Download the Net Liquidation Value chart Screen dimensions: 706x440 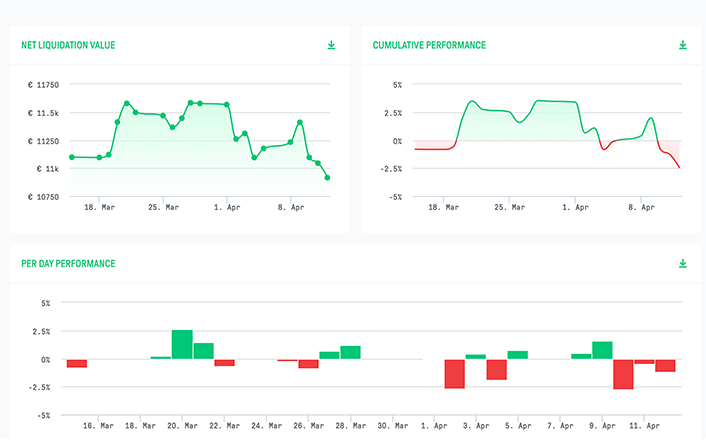click(332, 45)
